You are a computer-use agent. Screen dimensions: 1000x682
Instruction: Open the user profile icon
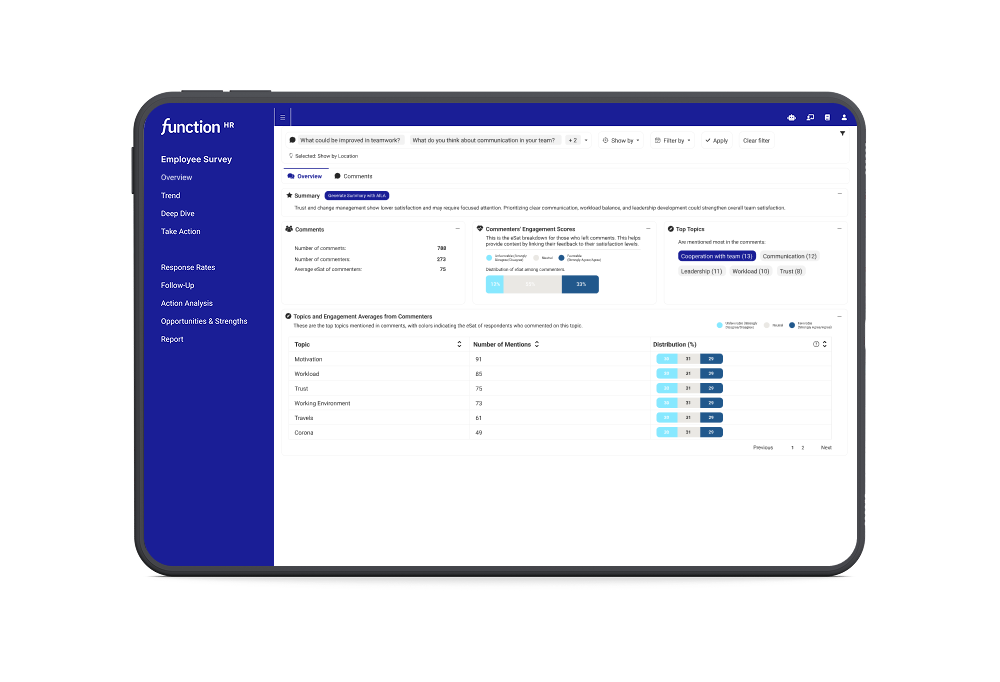pos(844,117)
